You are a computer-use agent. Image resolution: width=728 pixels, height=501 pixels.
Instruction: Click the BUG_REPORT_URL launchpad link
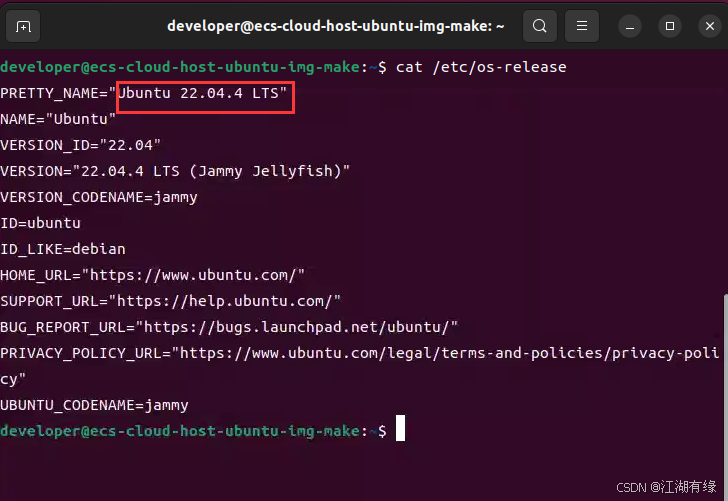[x=296, y=327]
